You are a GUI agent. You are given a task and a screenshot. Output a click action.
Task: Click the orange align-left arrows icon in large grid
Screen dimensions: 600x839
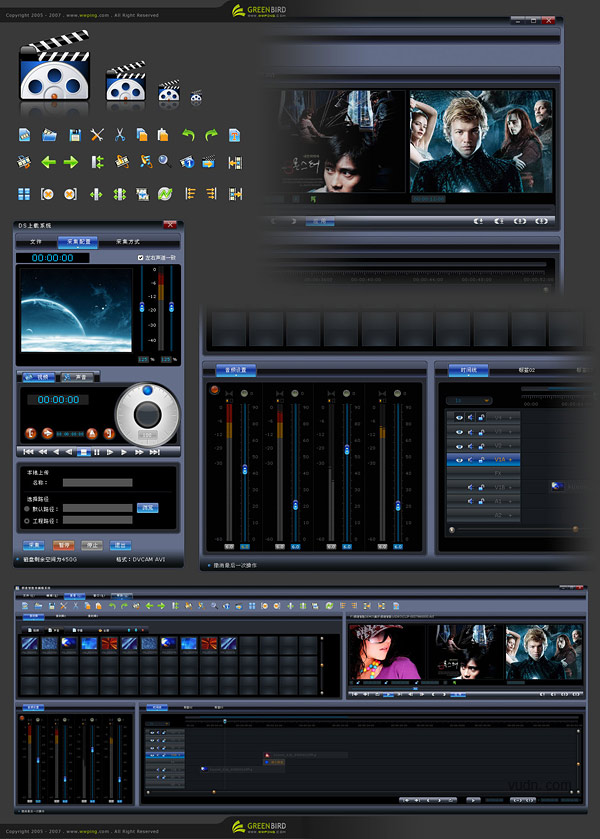coord(190,194)
